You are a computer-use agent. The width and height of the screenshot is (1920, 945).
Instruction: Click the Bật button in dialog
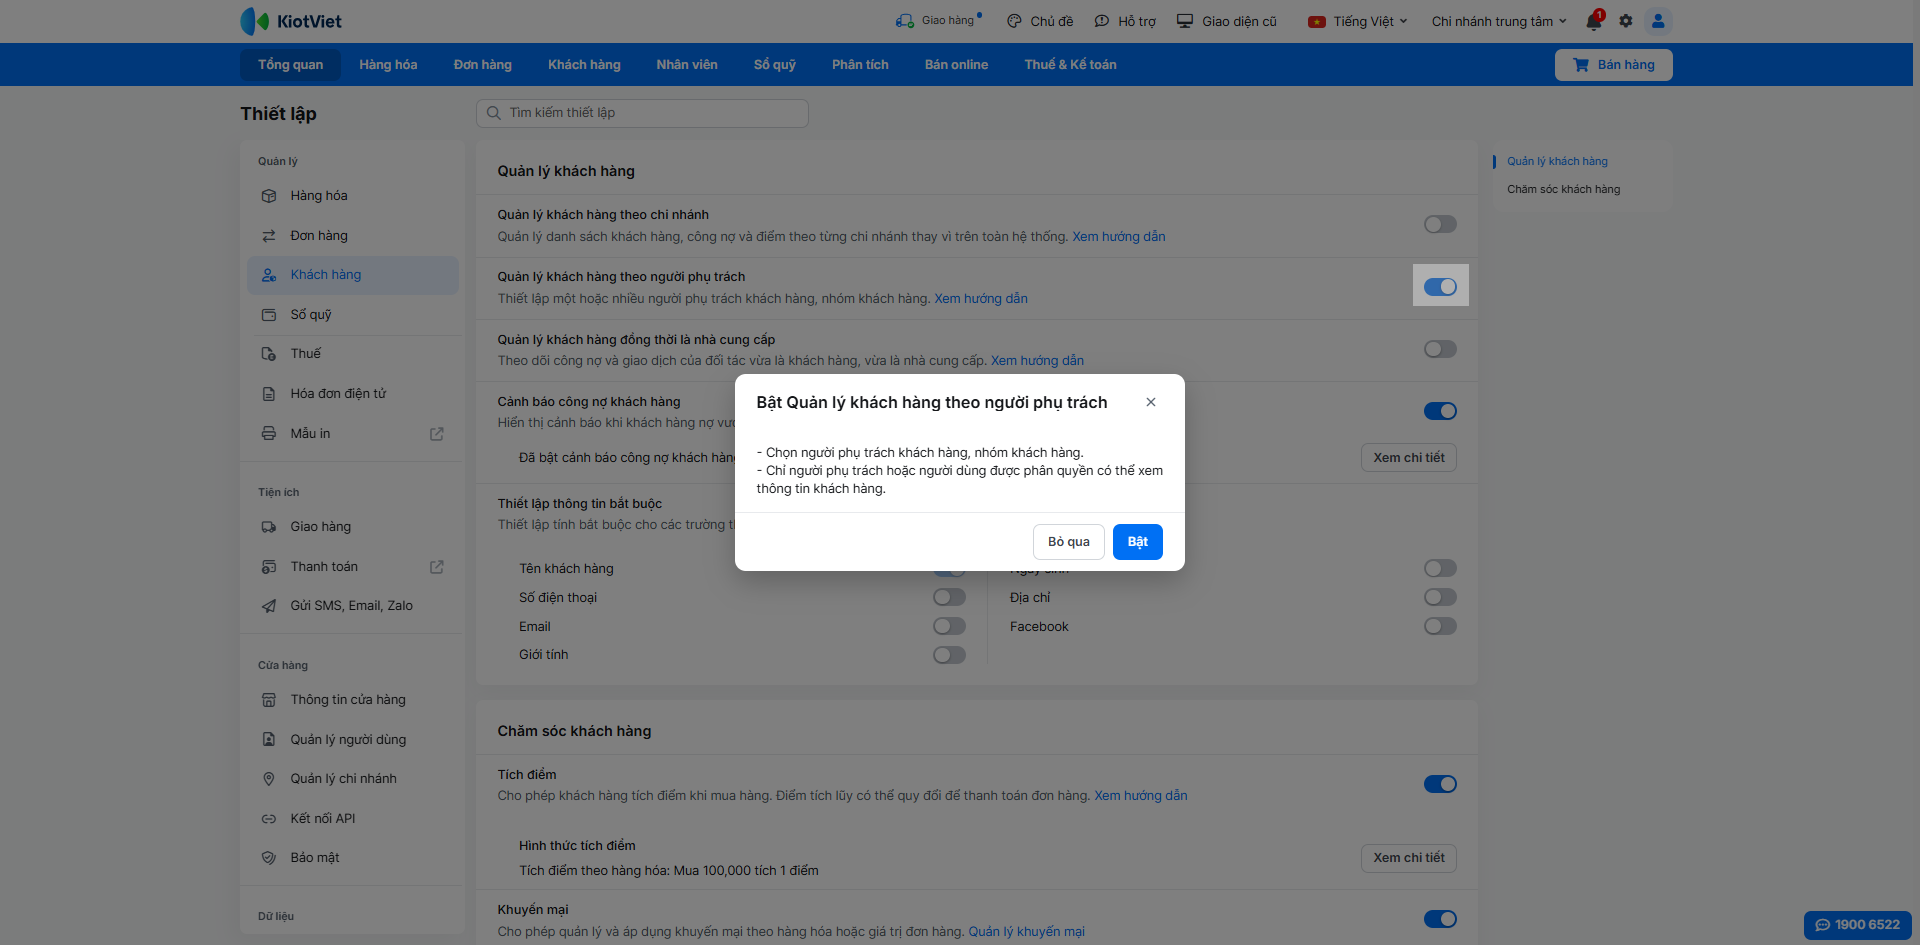tap(1138, 542)
